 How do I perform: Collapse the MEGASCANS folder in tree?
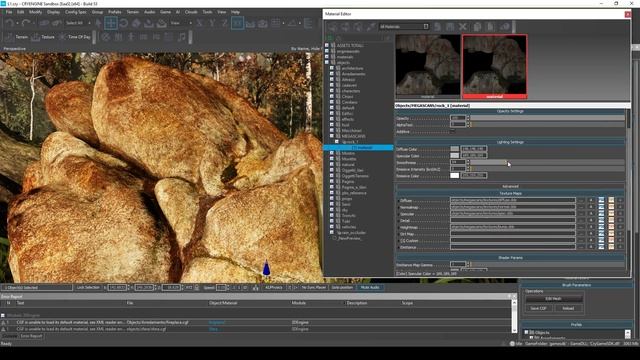coord(332,136)
